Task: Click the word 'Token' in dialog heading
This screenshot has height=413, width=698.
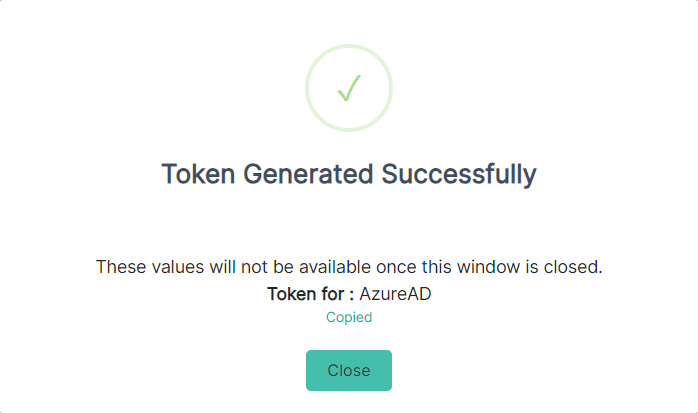Action: [x=198, y=174]
